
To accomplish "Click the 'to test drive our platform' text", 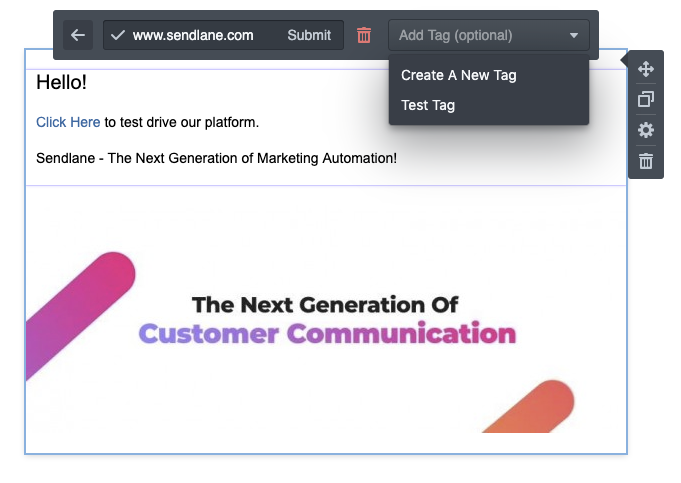I will click(182, 122).
